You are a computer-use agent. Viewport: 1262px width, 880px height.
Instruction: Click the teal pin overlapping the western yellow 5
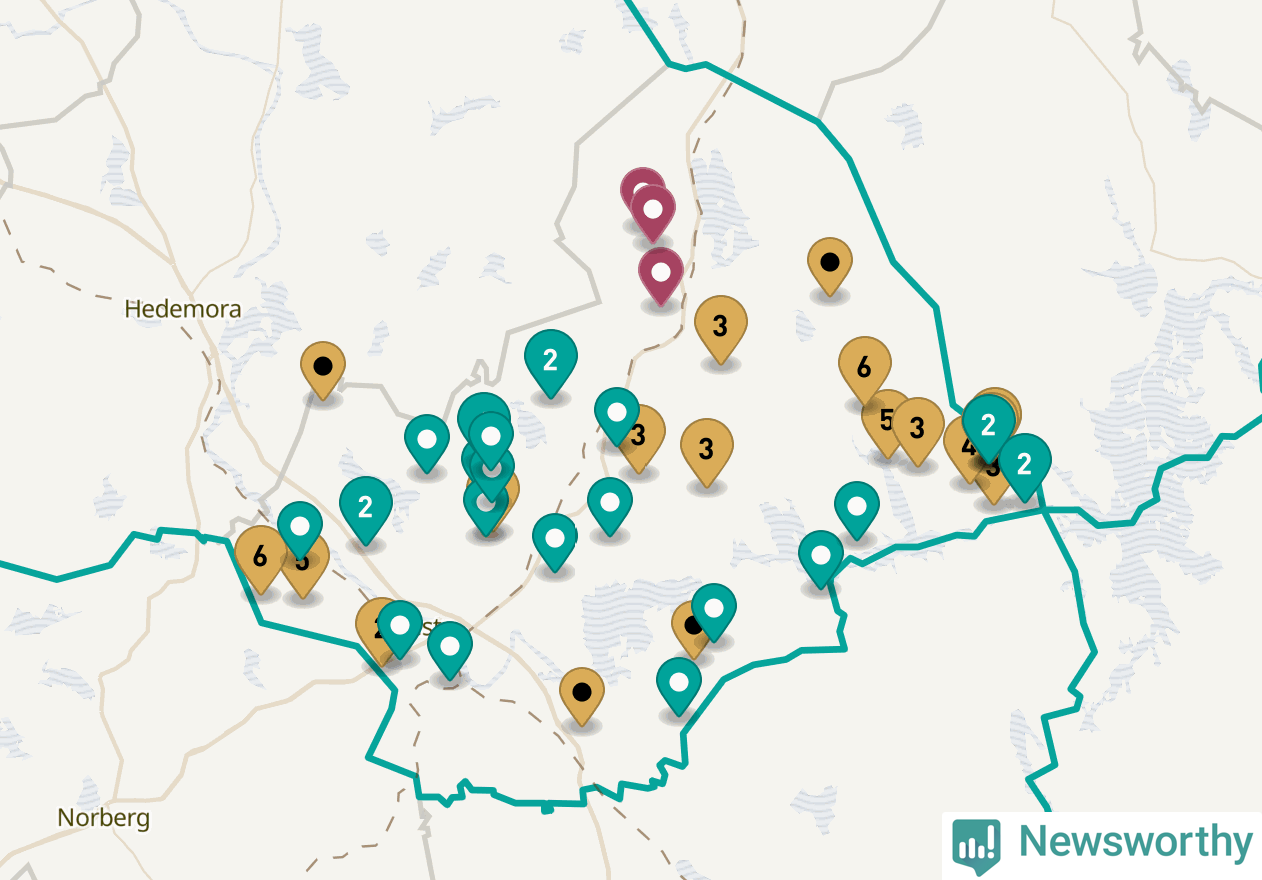[x=300, y=530]
